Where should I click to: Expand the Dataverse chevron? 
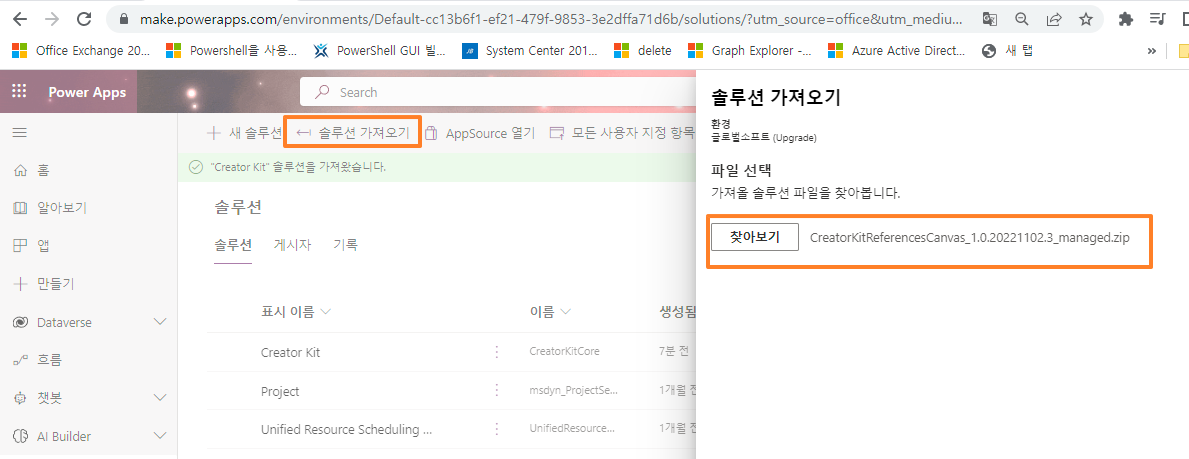point(160,322)
